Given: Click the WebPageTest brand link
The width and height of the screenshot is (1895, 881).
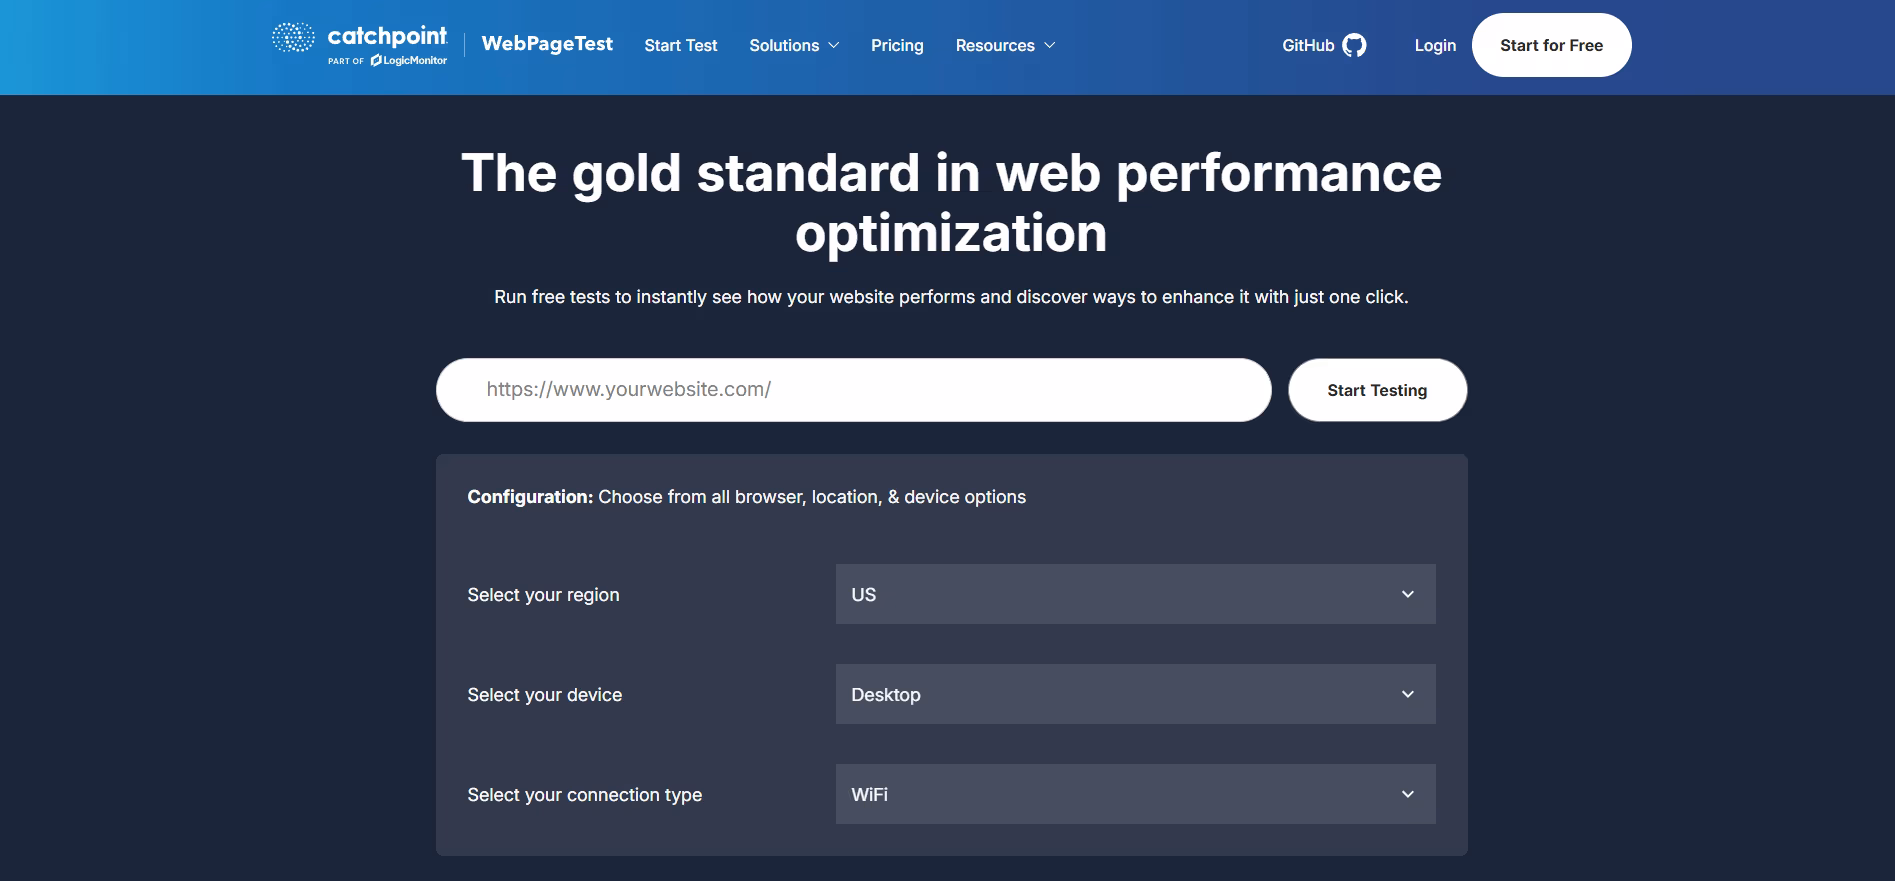Looking at the screenshot, I should 547,44.
